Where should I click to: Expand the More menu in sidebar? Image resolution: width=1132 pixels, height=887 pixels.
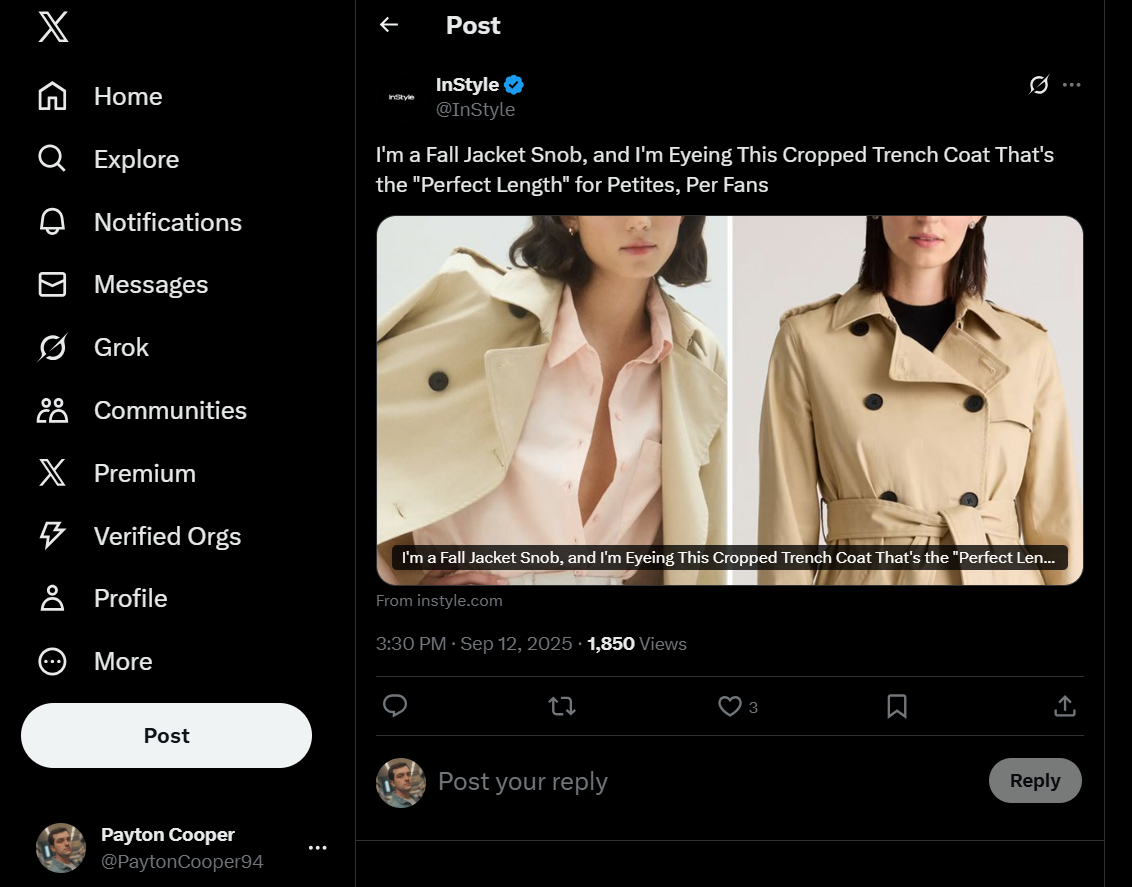52,661
